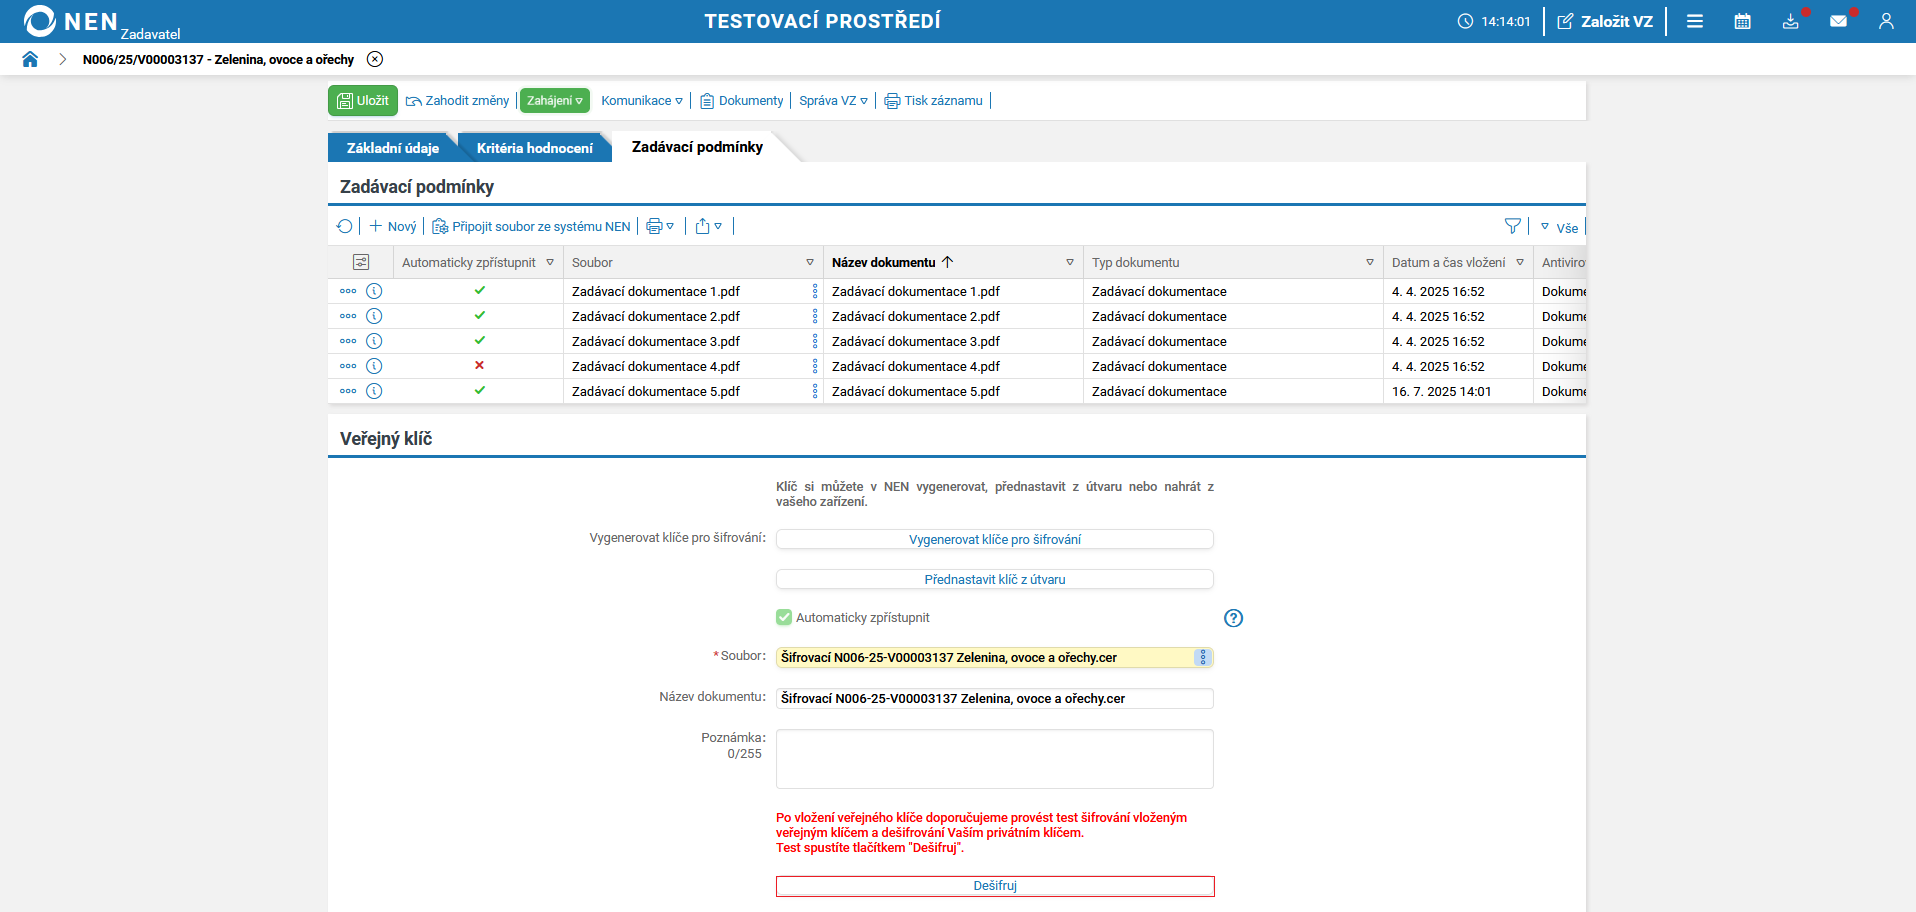Open file menu dots for Zadávací dokumentace 1.pdf
Screen dimensions: 1916x912
point(815,291)
